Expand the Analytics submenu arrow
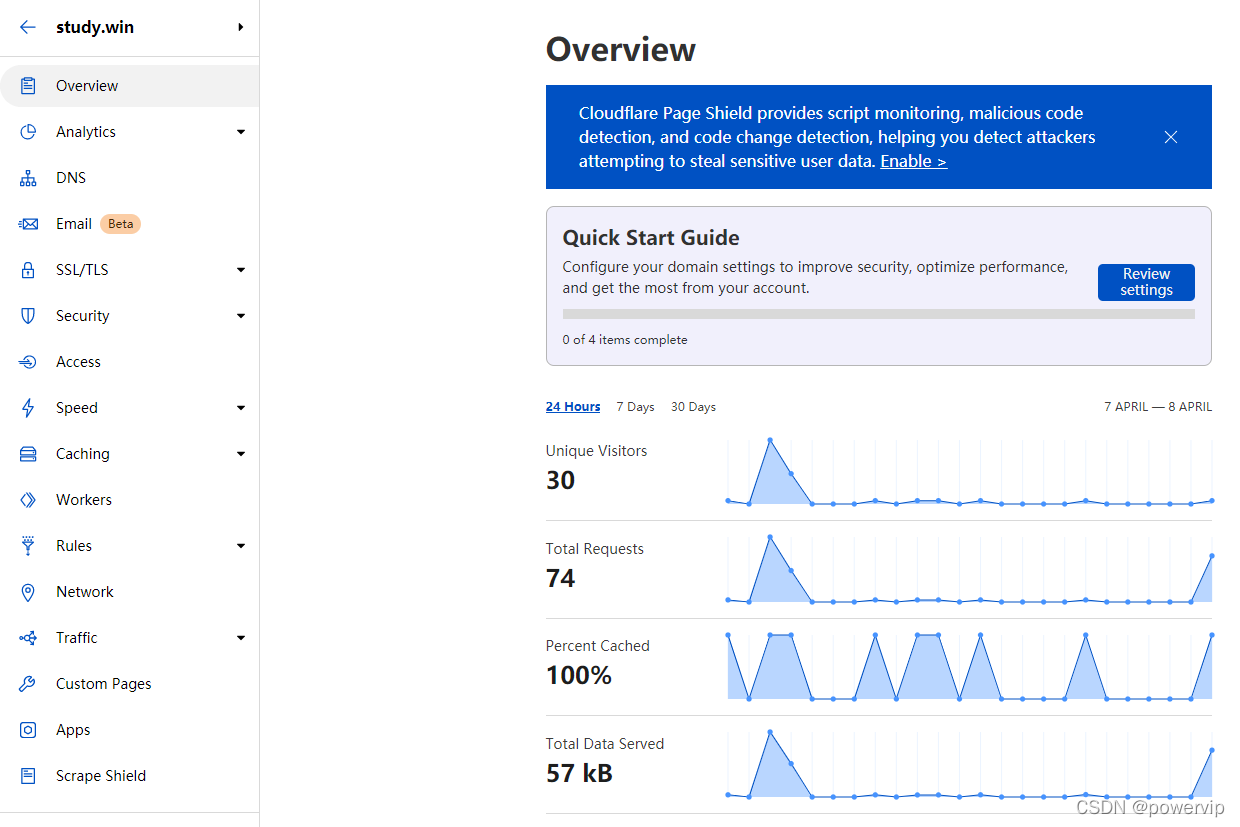The height and width of the screenshot is (827, 1240). click(x=241, y=132)
